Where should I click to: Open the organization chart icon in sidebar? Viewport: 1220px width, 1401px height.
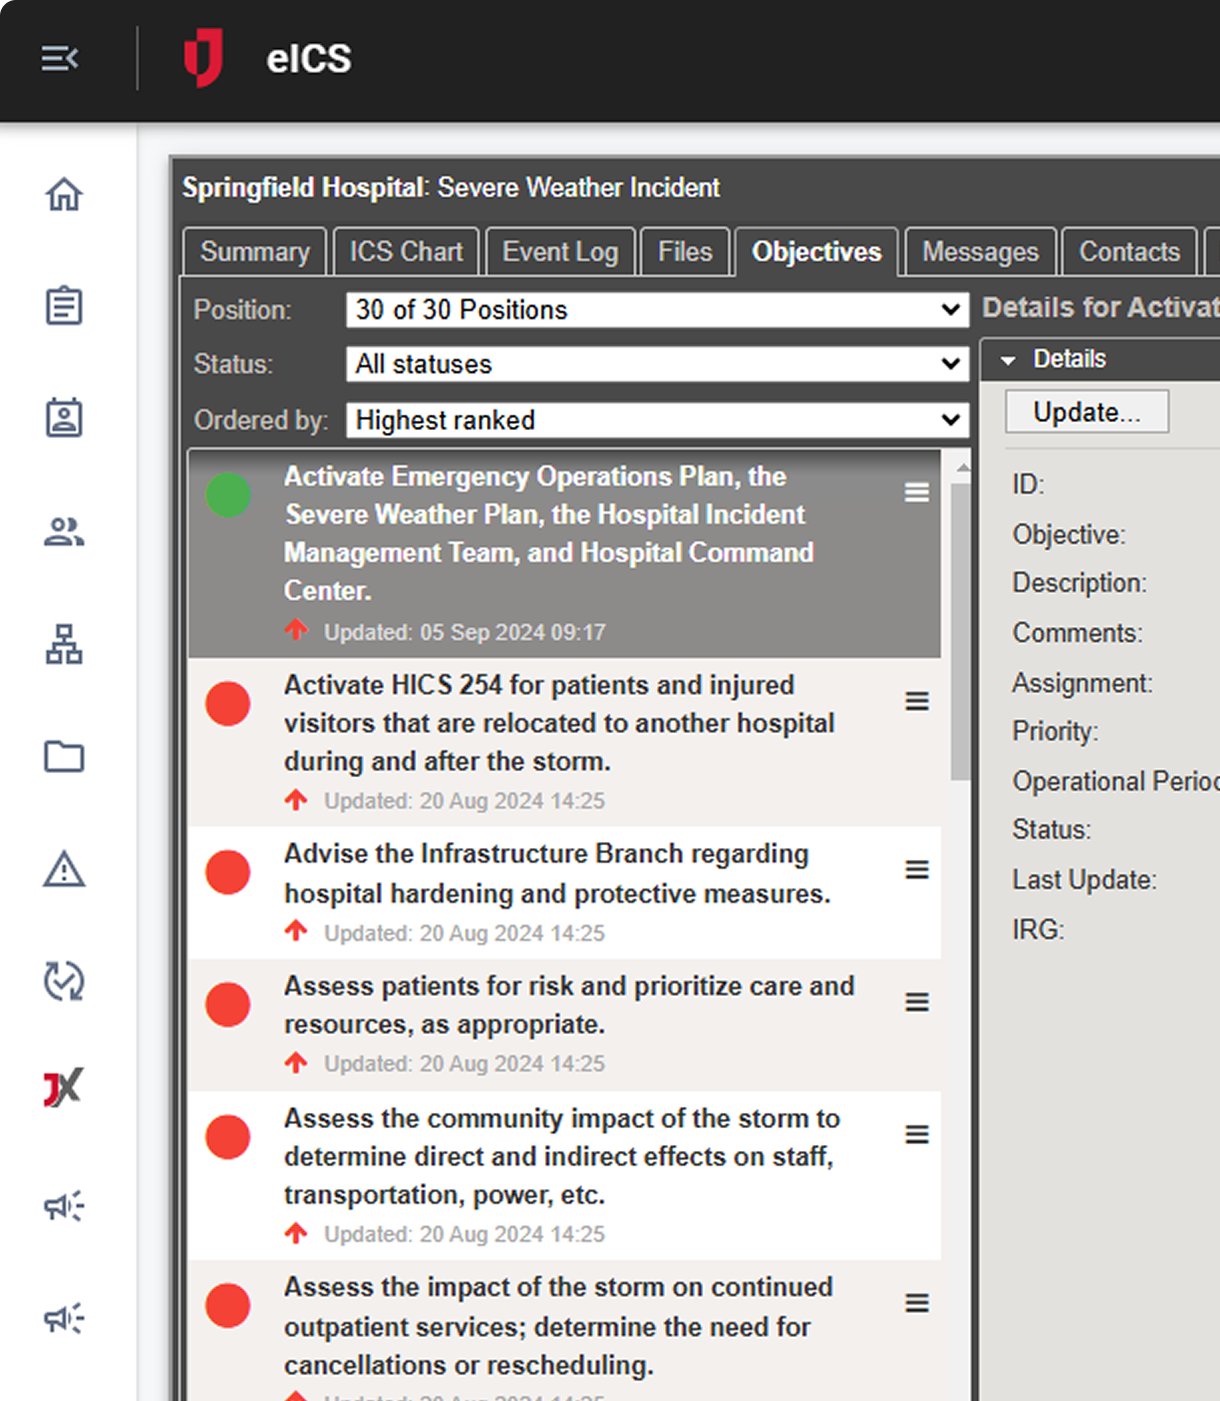coord(64,645)
